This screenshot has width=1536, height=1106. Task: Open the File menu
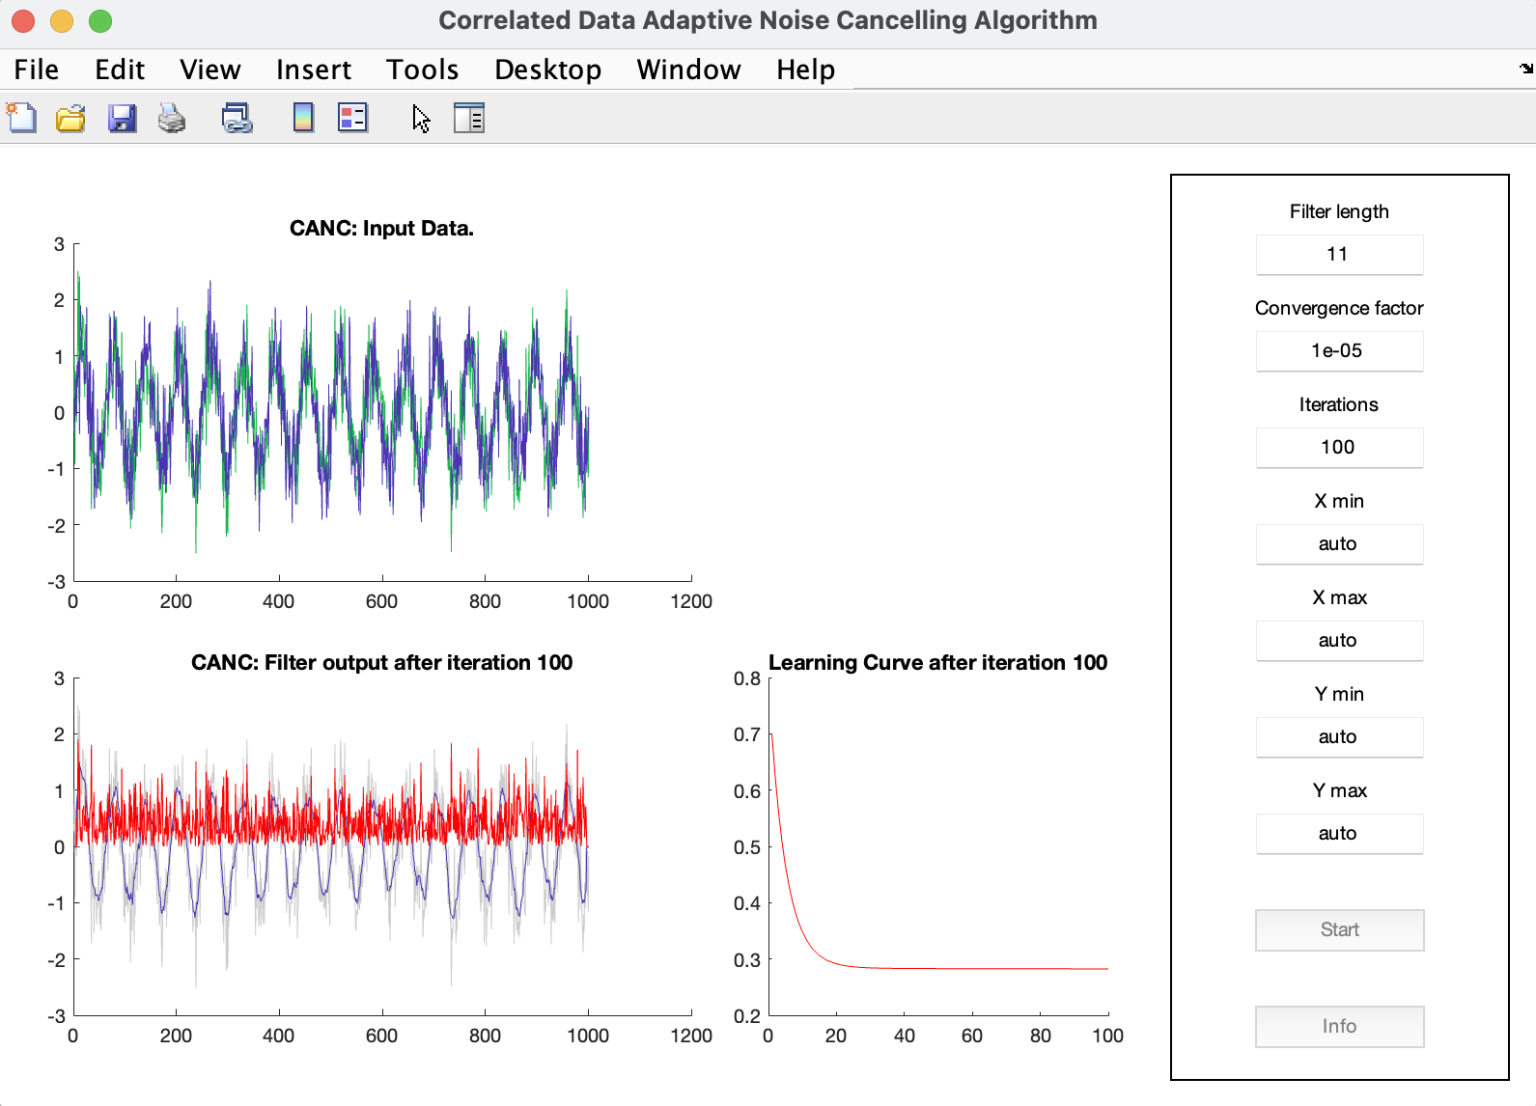pos(36,70)
